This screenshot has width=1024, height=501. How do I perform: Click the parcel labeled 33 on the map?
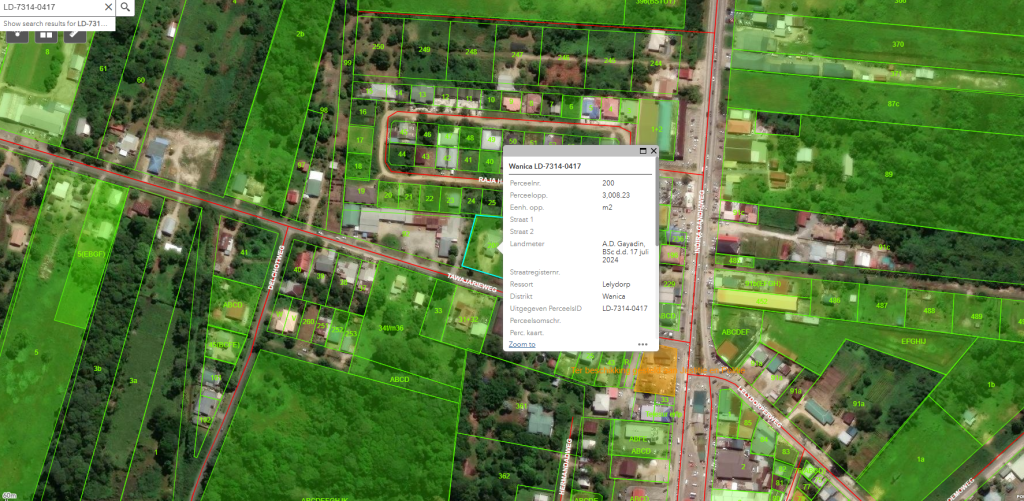[x=438, y=311]
